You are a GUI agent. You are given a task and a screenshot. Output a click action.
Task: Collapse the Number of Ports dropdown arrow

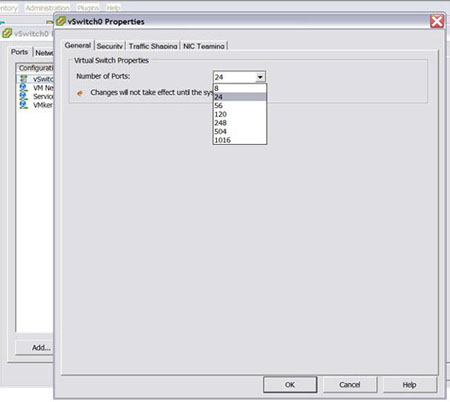click(260, 77)
